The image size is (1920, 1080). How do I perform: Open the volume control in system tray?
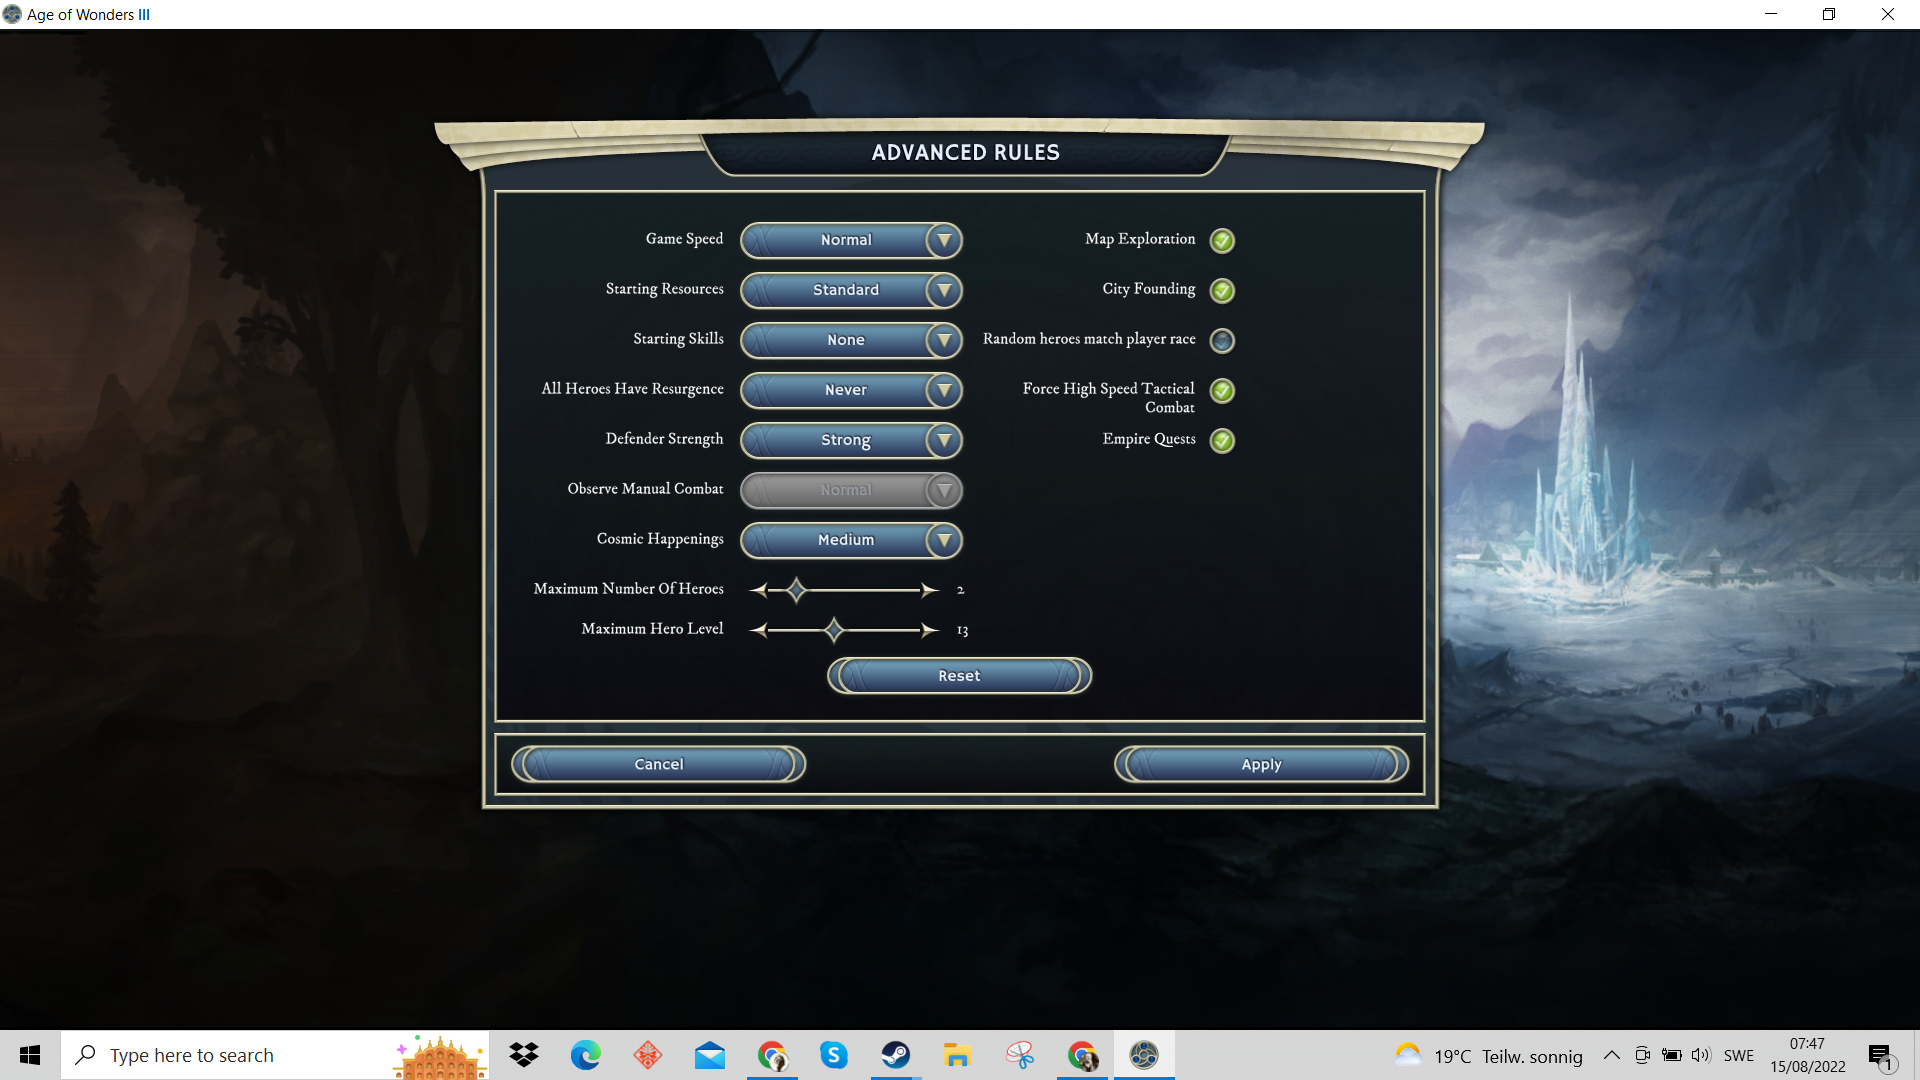pos(1701,1055)
